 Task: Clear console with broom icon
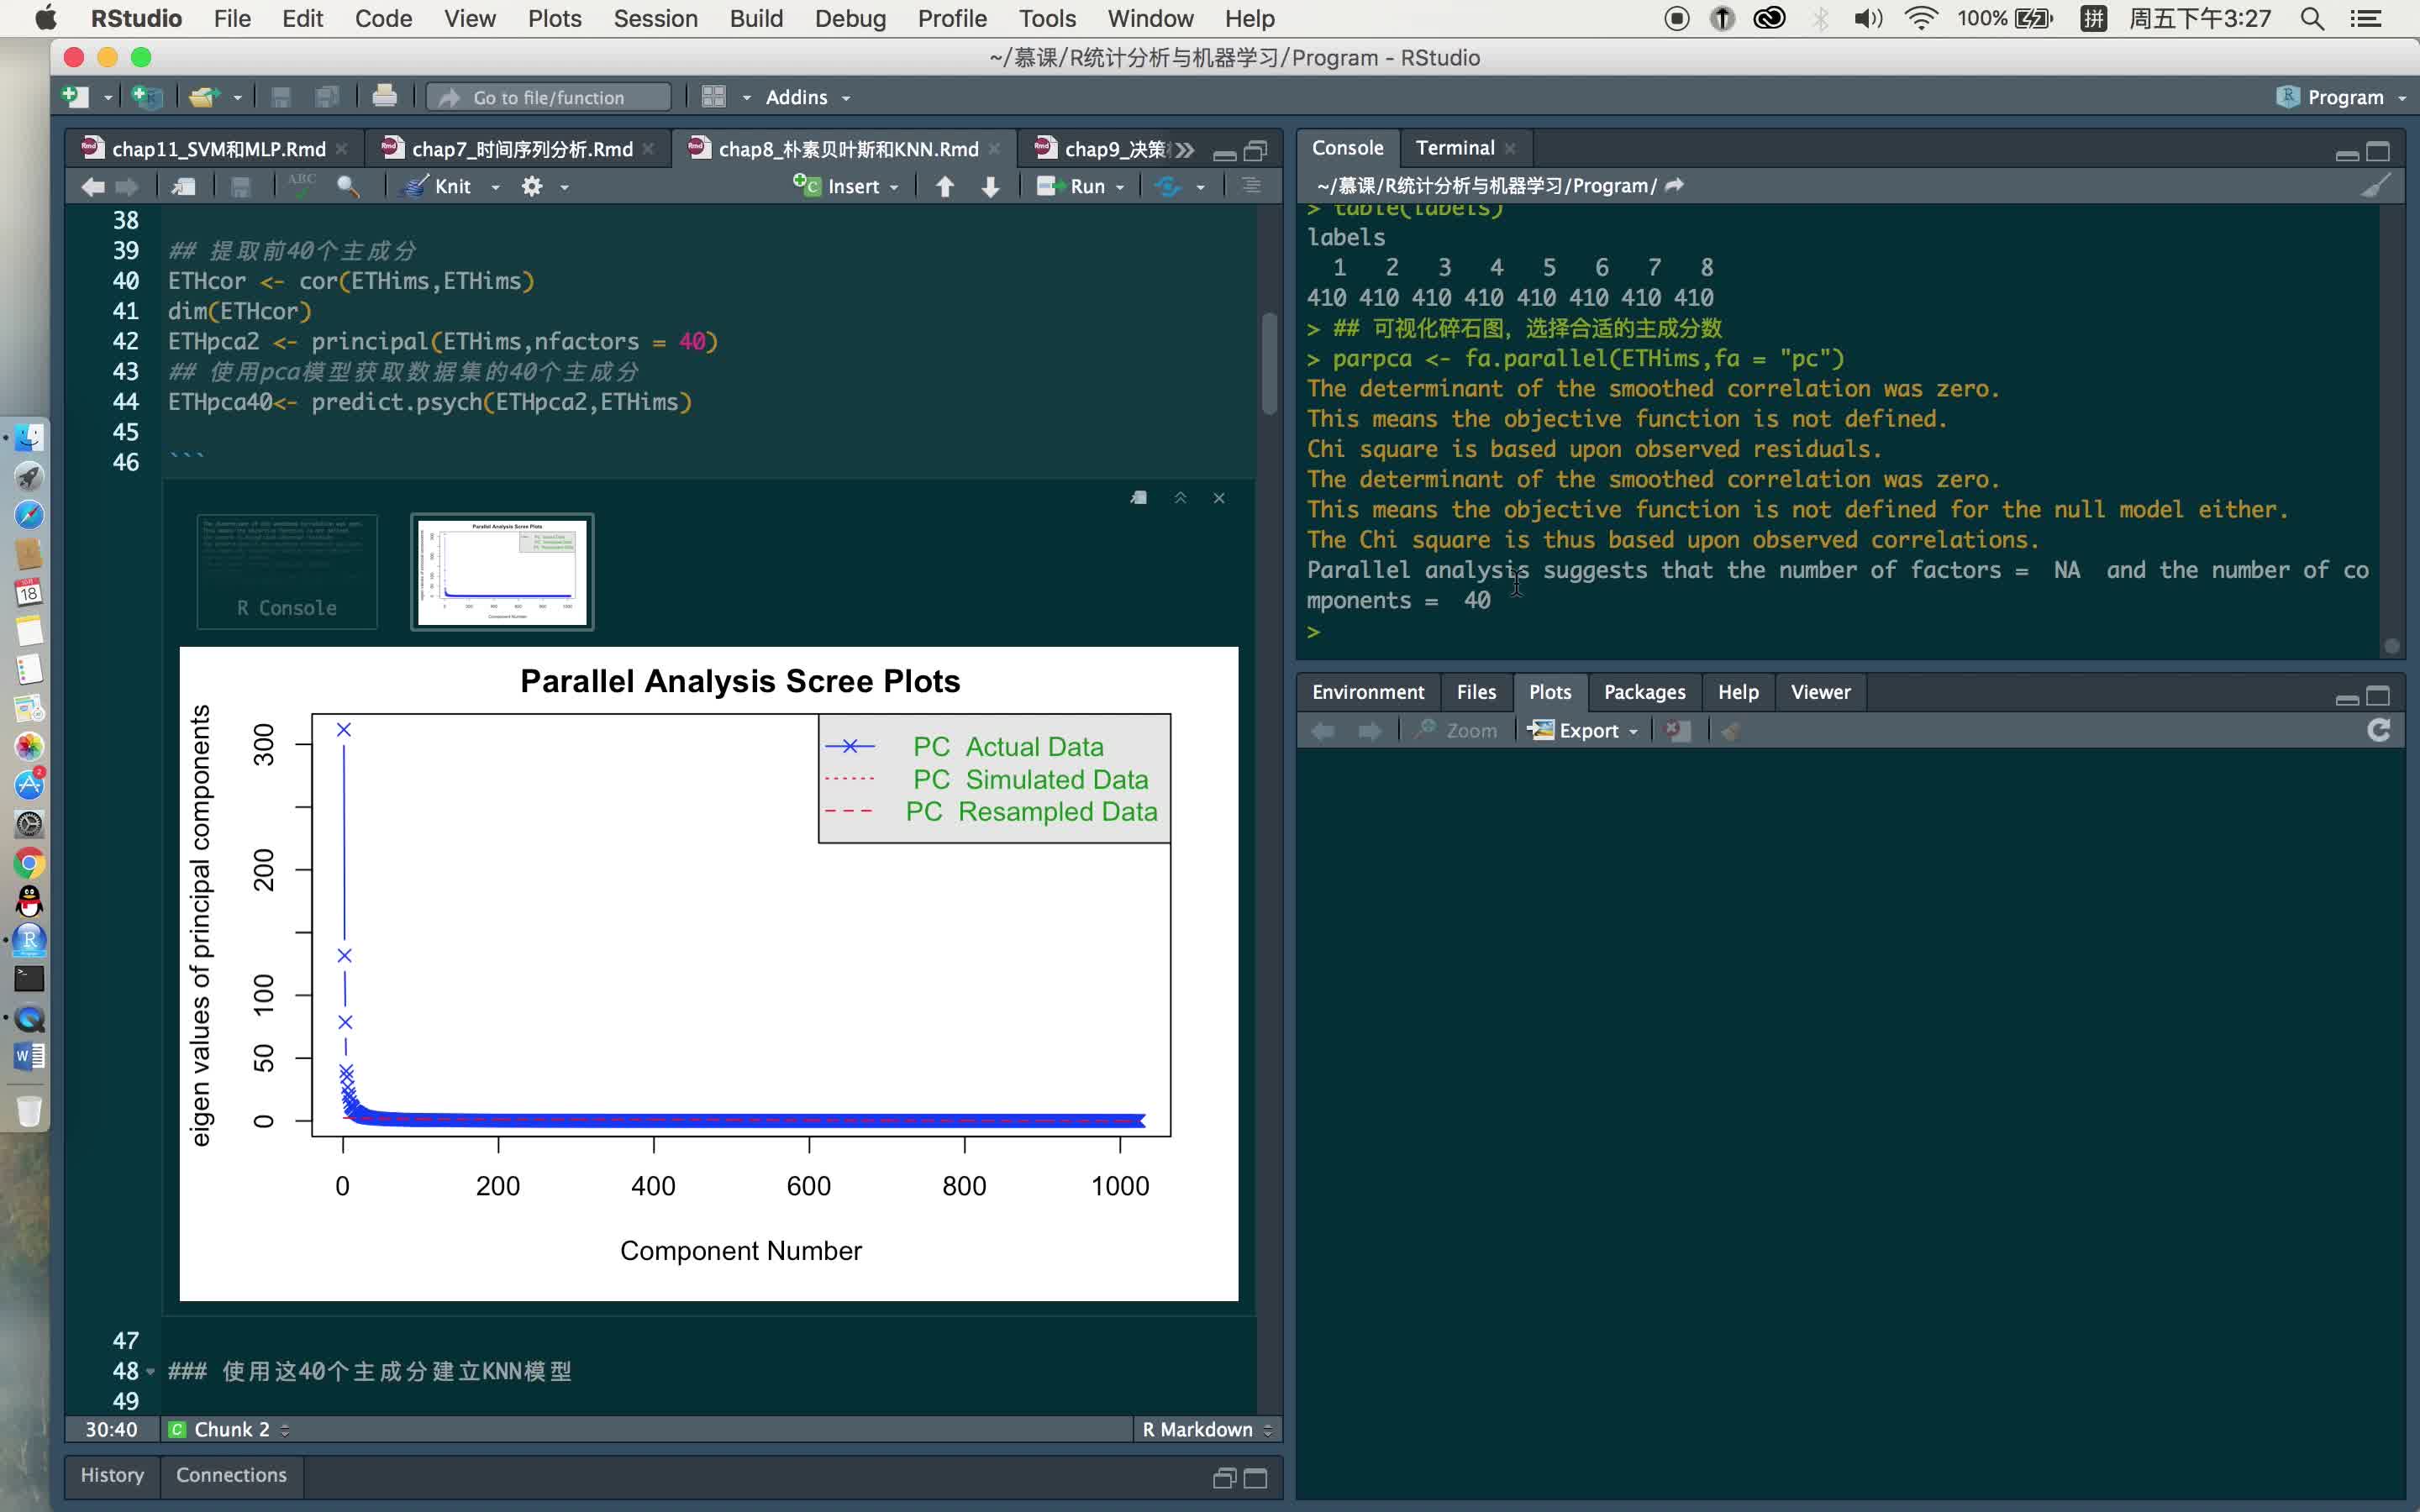pos(2376,185)
